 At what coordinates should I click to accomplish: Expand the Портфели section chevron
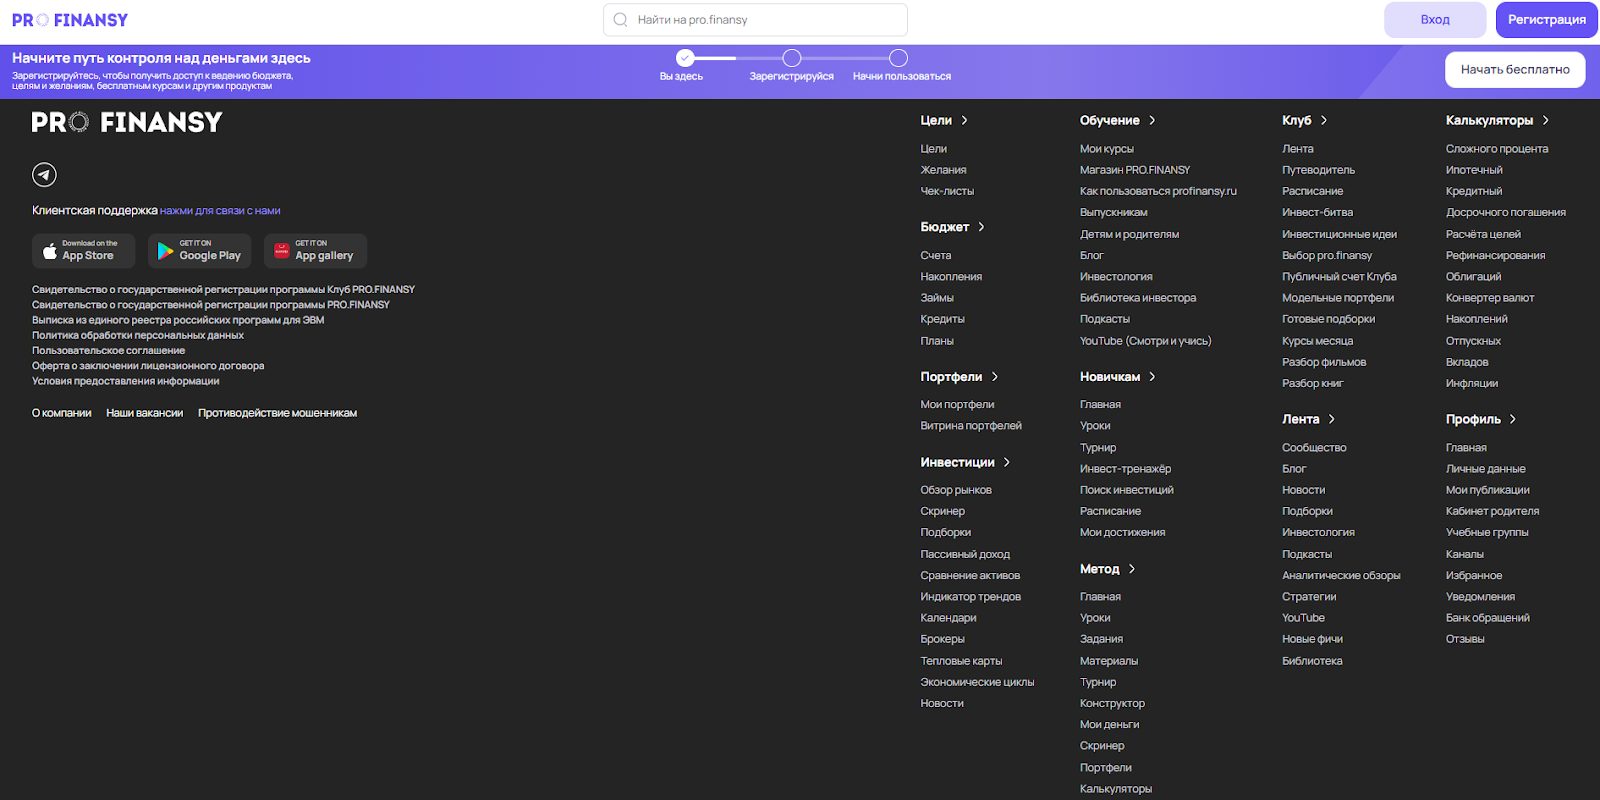coord(994,377)
